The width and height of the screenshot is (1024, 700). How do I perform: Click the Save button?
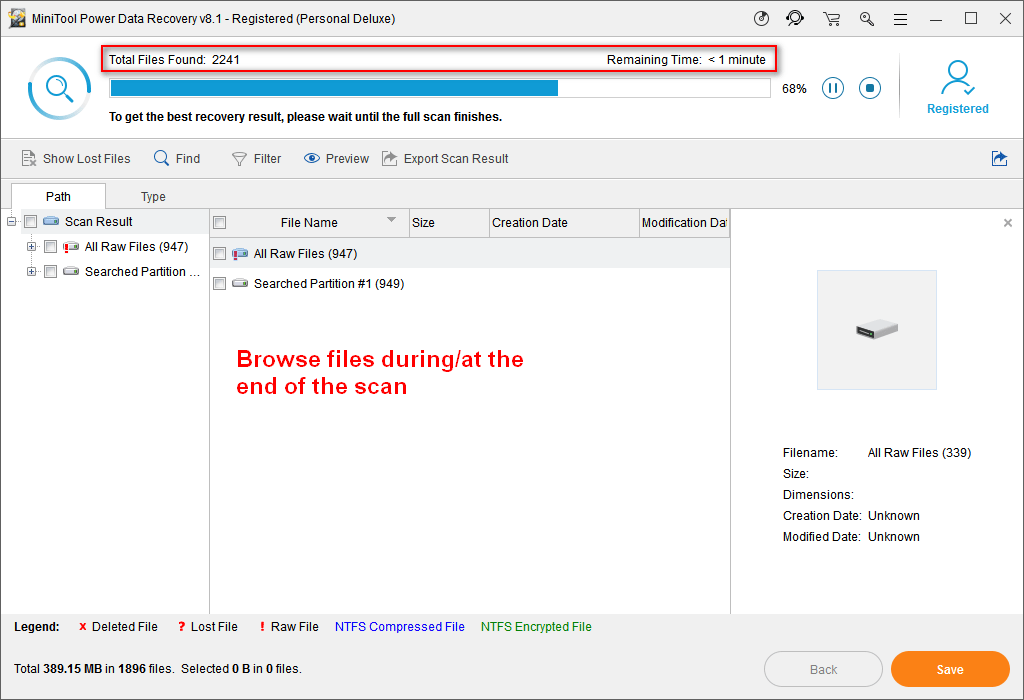pyautogui.click(x=950, y=669)
